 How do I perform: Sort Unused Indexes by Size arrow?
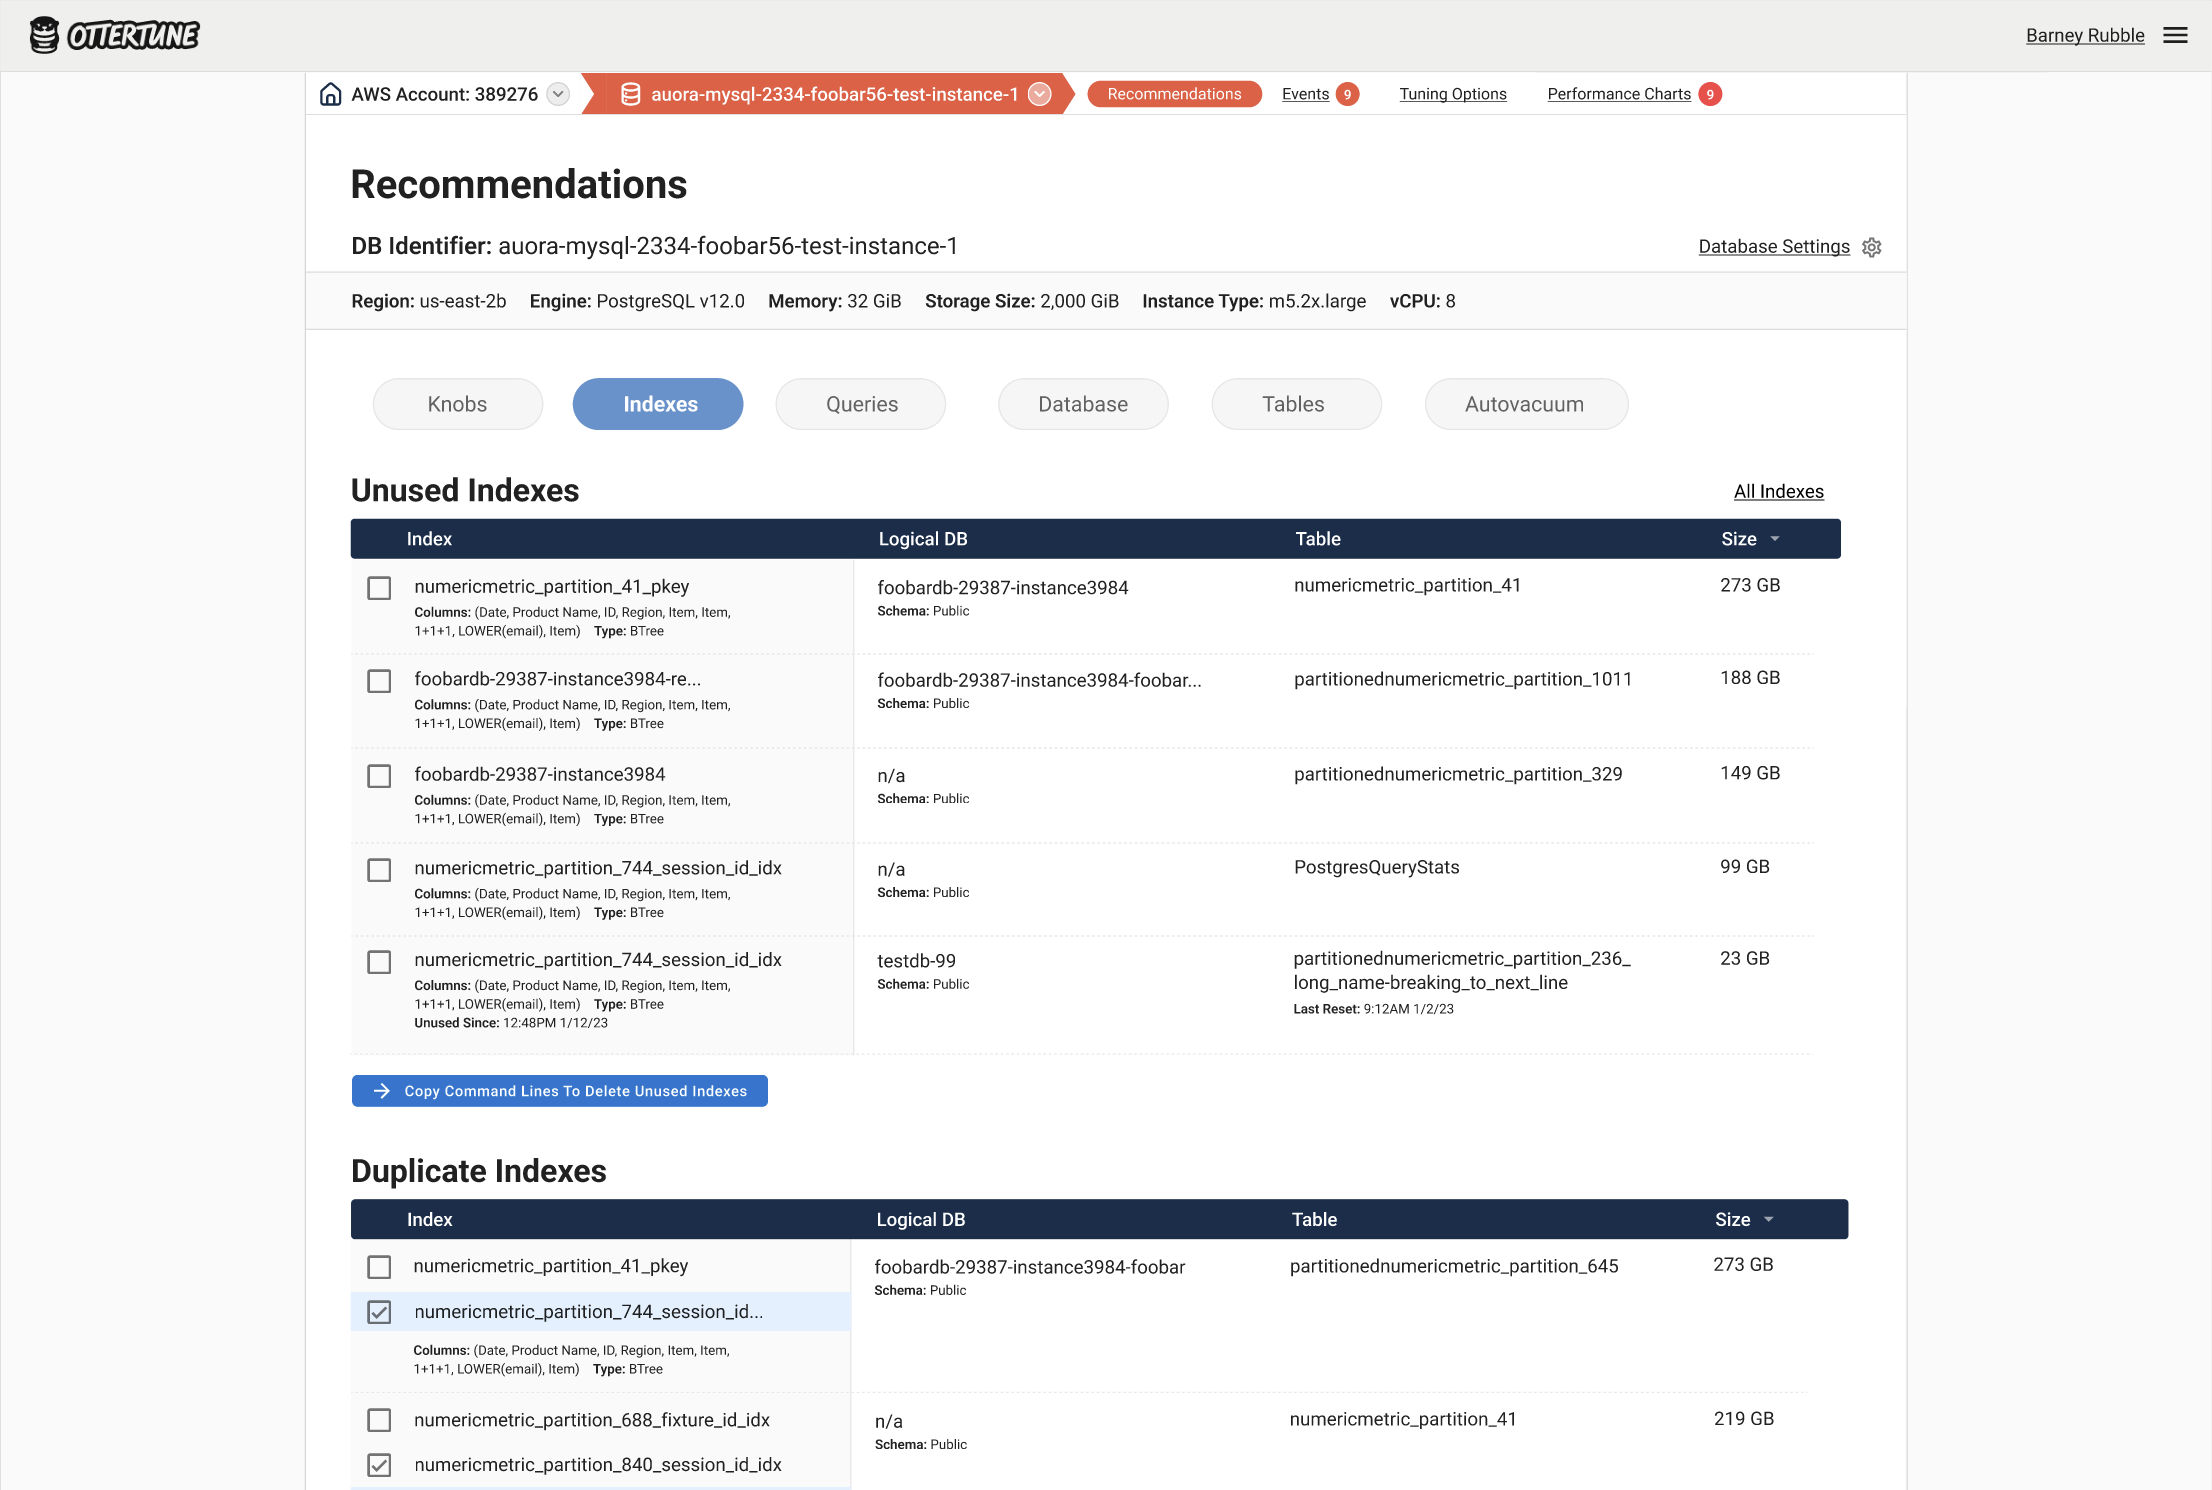pyautogui.click(x=1775, y=539)
